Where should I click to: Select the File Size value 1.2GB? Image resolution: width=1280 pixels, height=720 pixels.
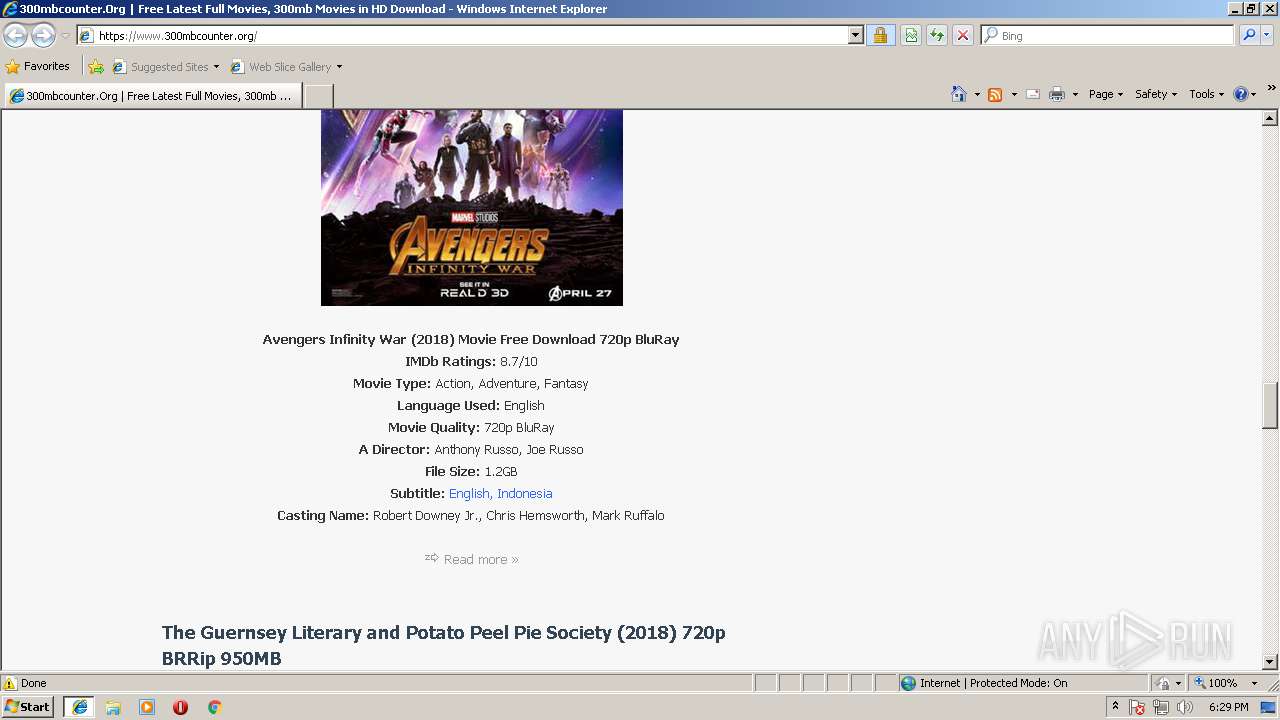pyautogui.click(x=500, y=471)
